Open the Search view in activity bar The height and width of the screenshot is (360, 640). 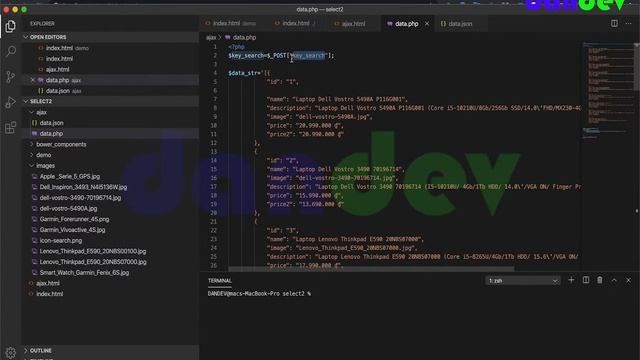11,51
